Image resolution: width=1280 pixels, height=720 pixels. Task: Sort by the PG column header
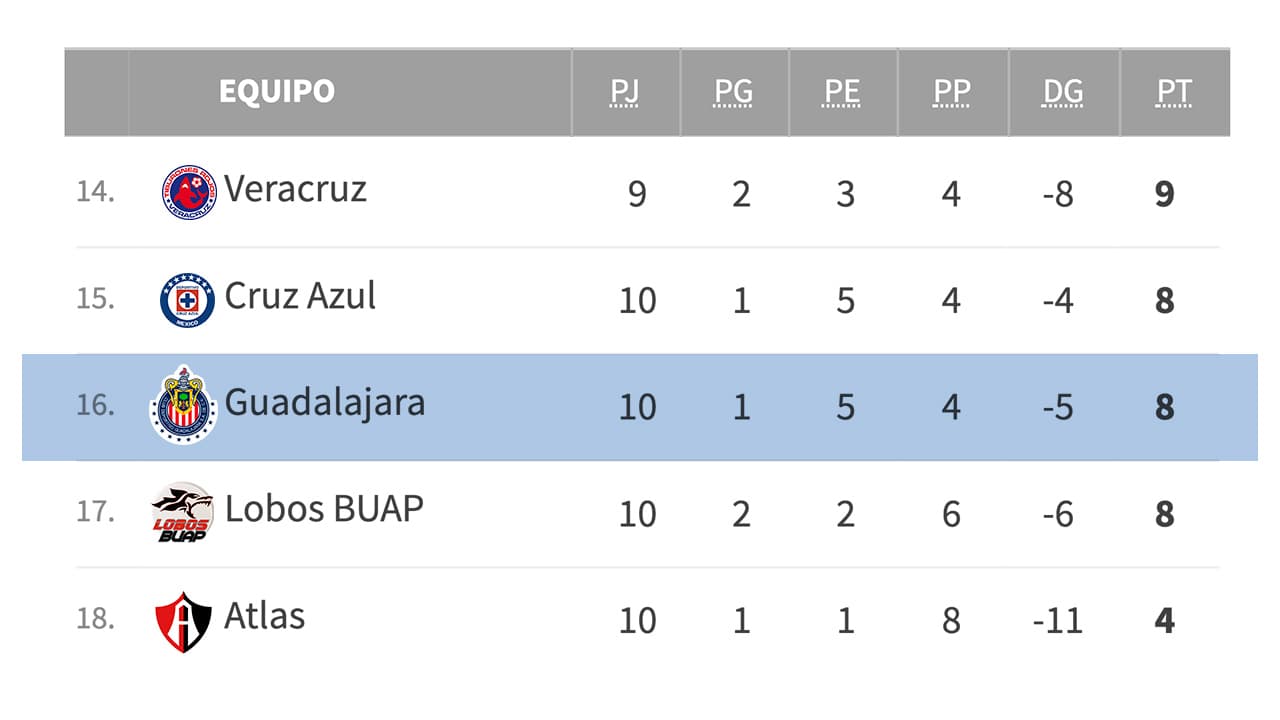pos(733,92)
